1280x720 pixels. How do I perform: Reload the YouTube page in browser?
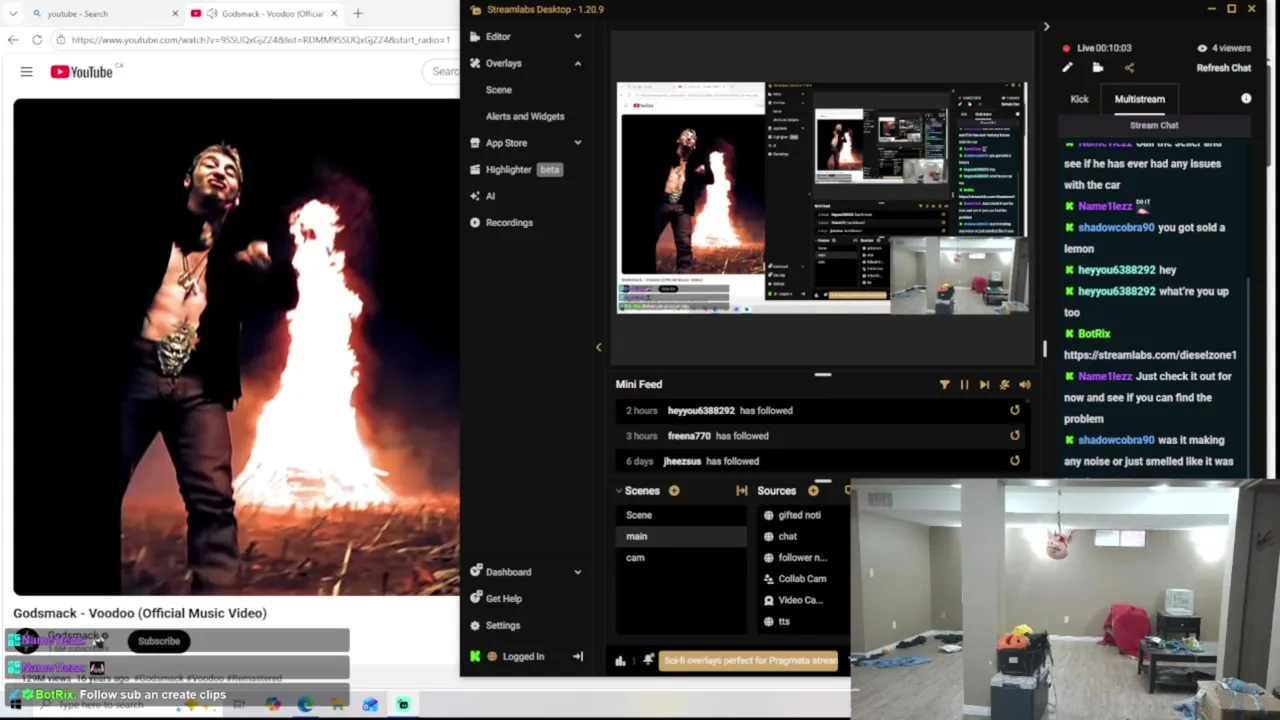point(37,40)
